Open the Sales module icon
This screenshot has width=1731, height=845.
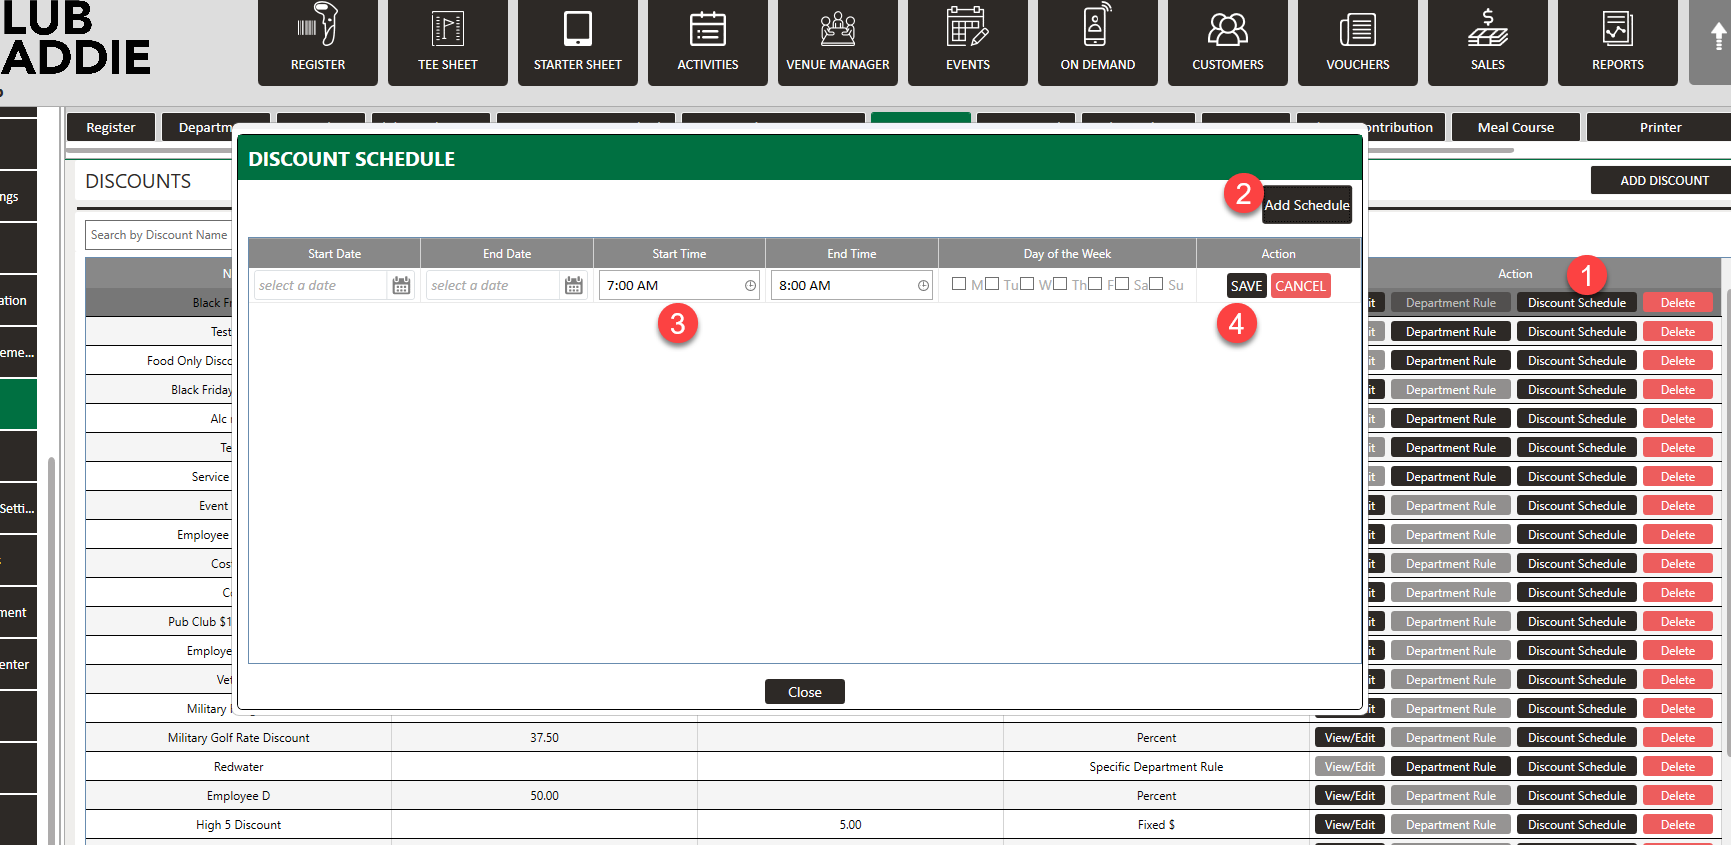point(1487,42)
